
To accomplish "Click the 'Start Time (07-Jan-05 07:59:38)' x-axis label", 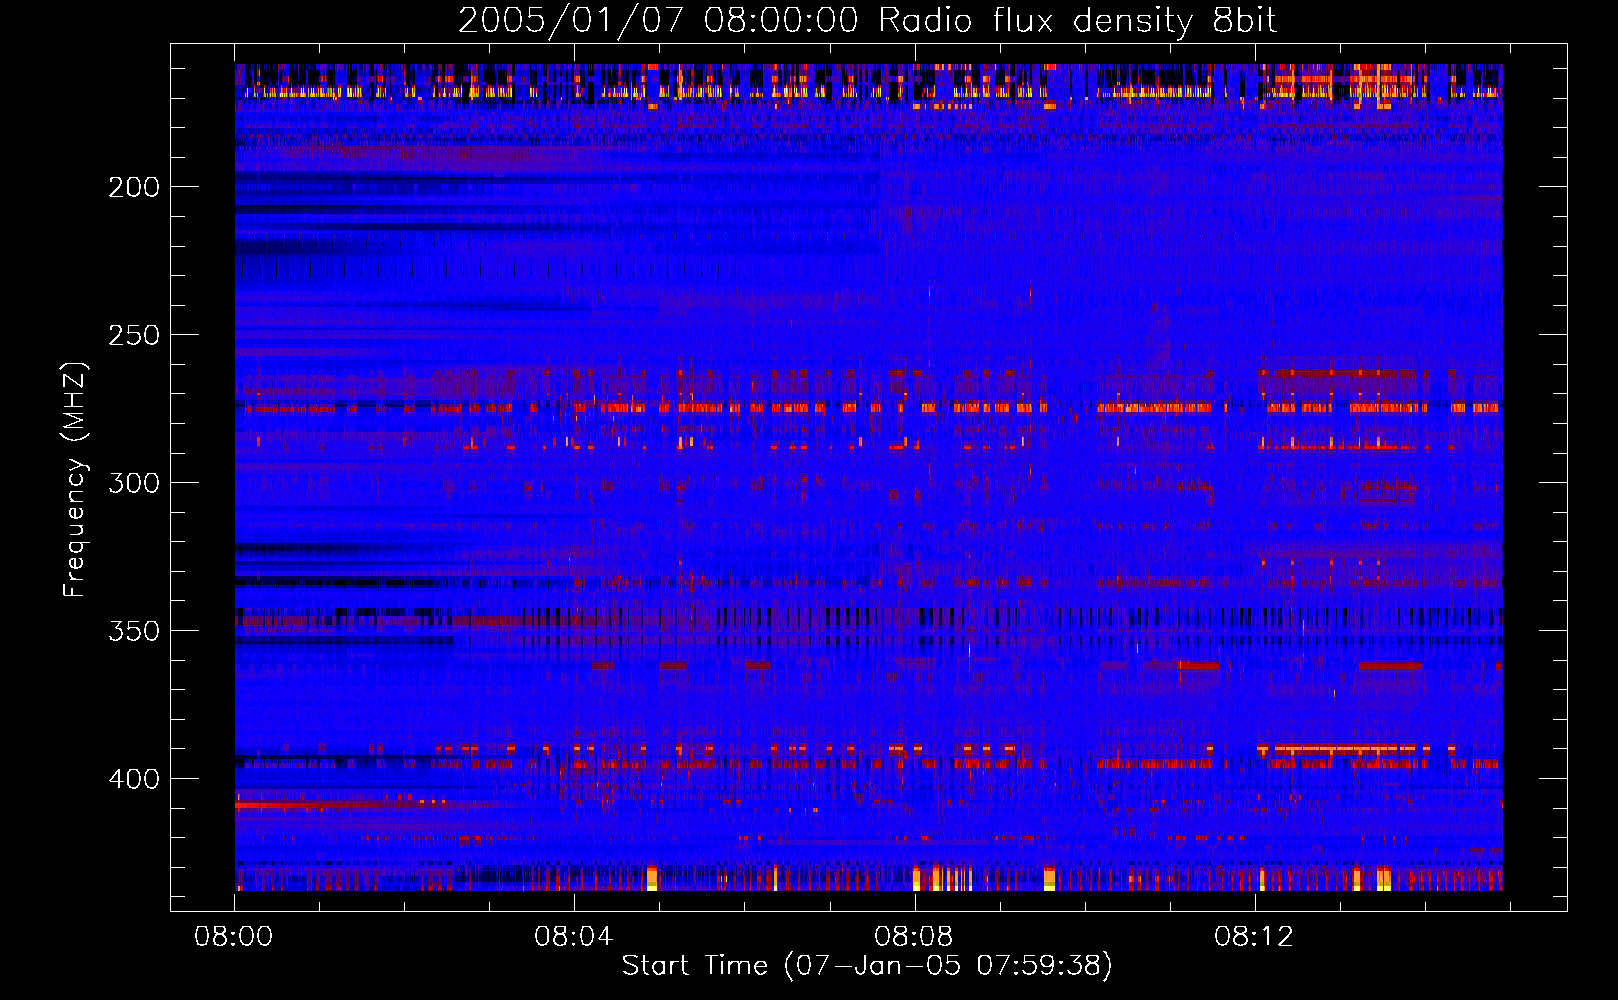I will [867, 966].
